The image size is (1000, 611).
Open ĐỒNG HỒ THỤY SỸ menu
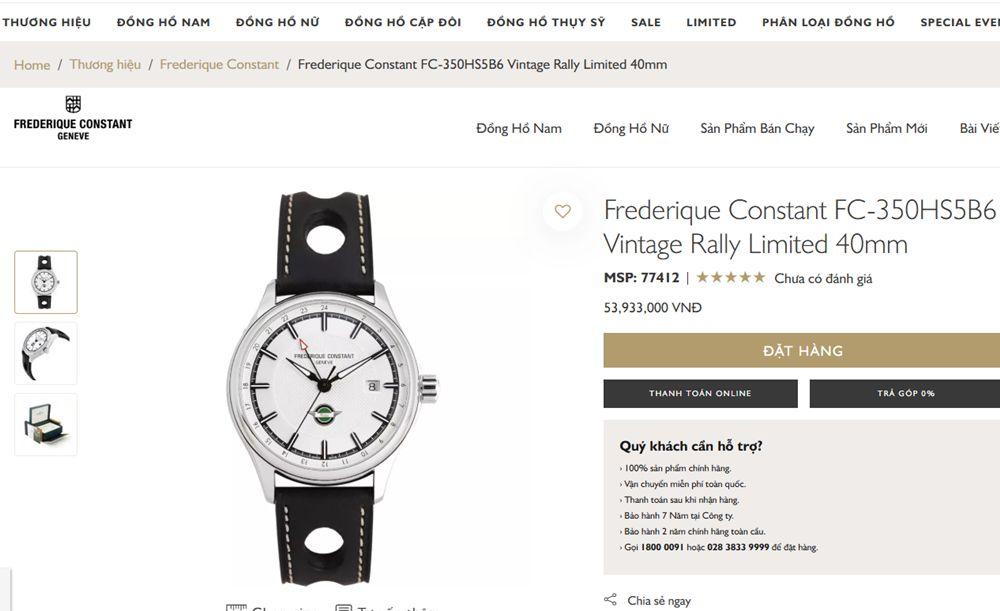coord(545,22)
